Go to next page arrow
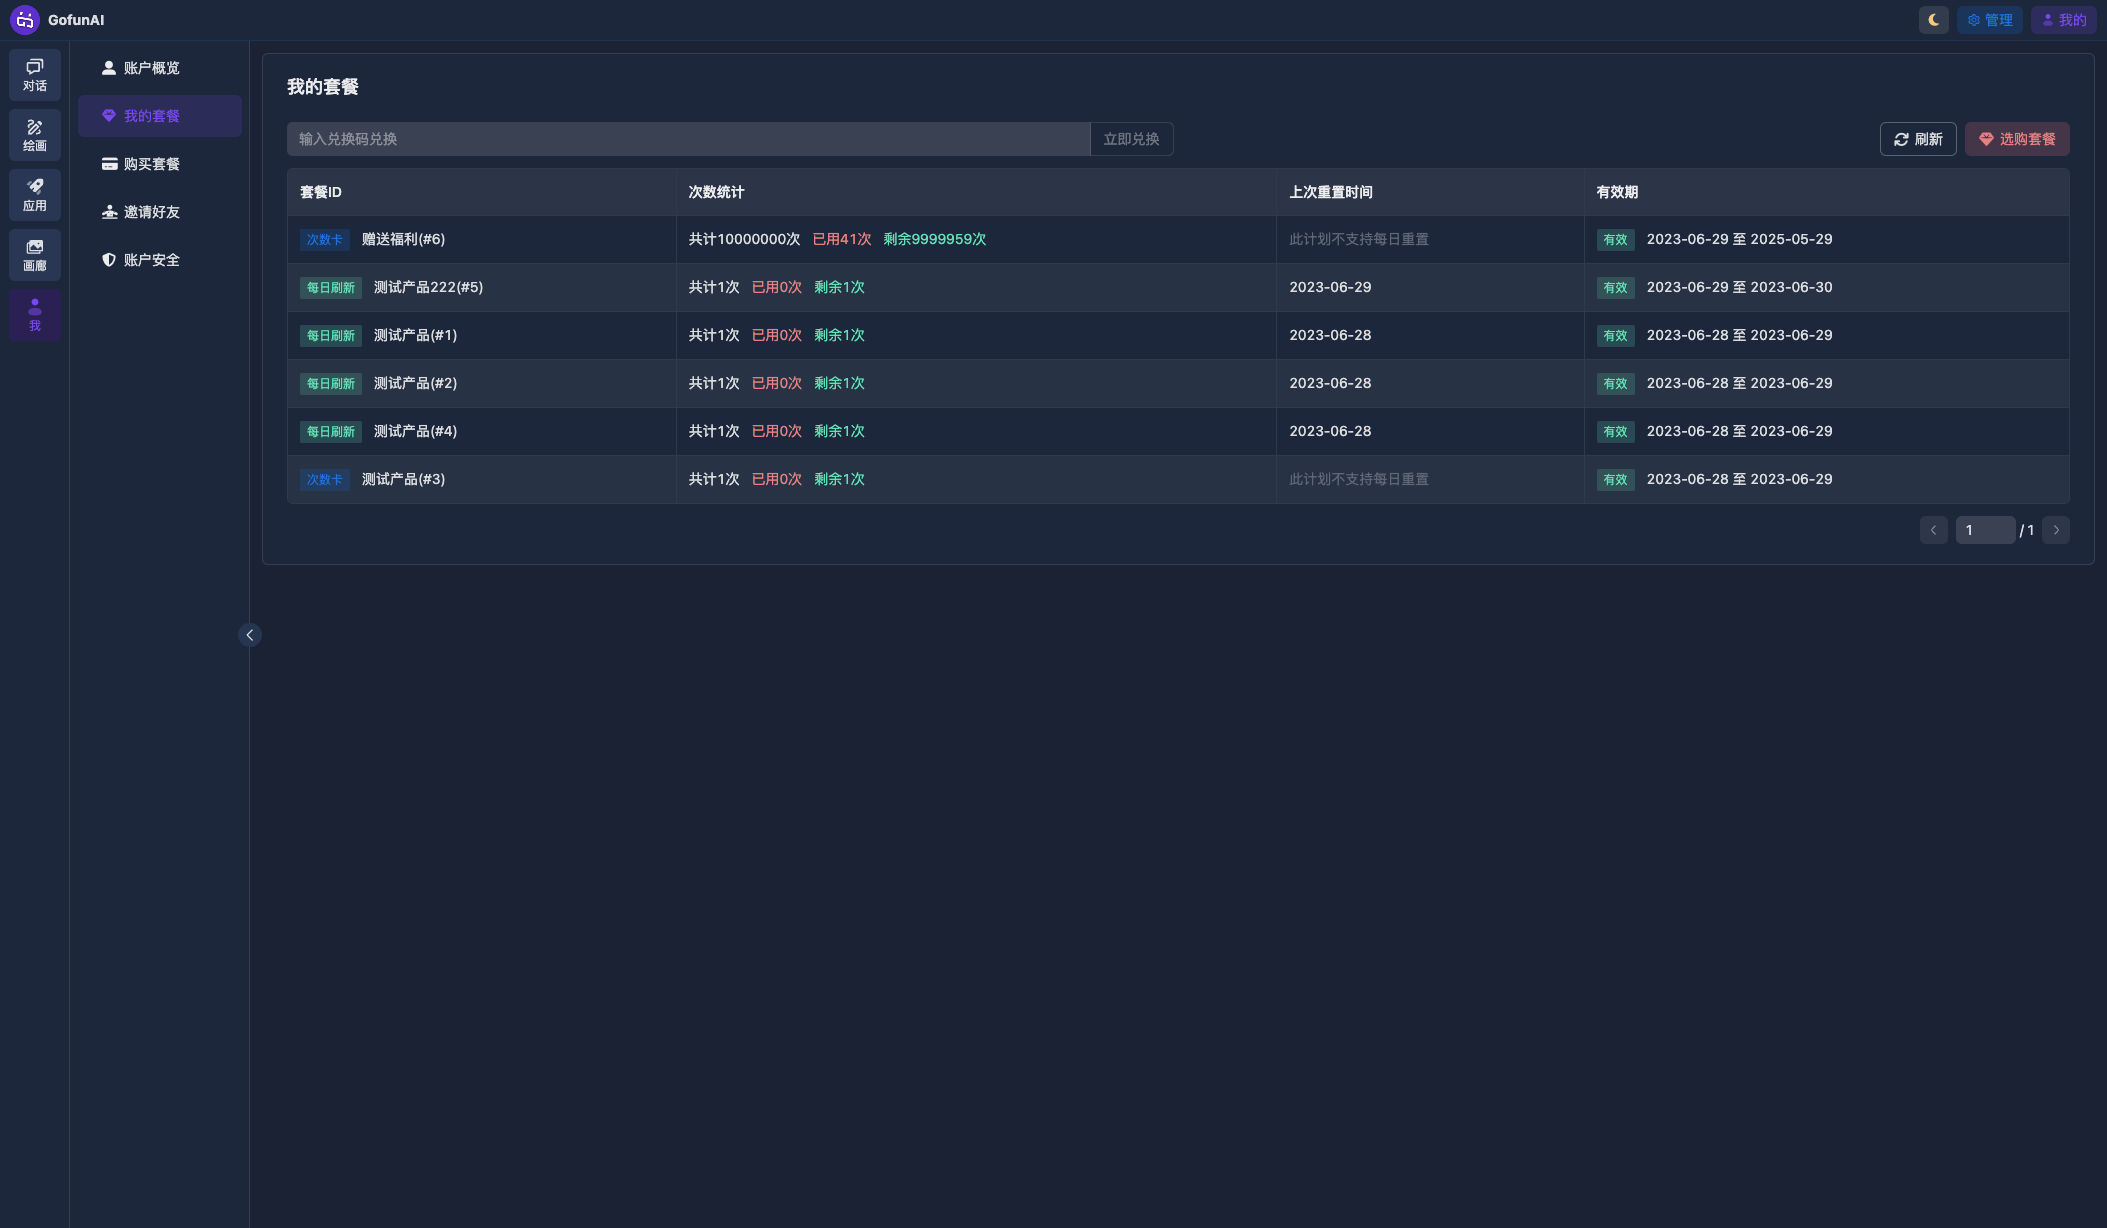Screen dimensions: 2107x1228 [x=2056, y=530]
